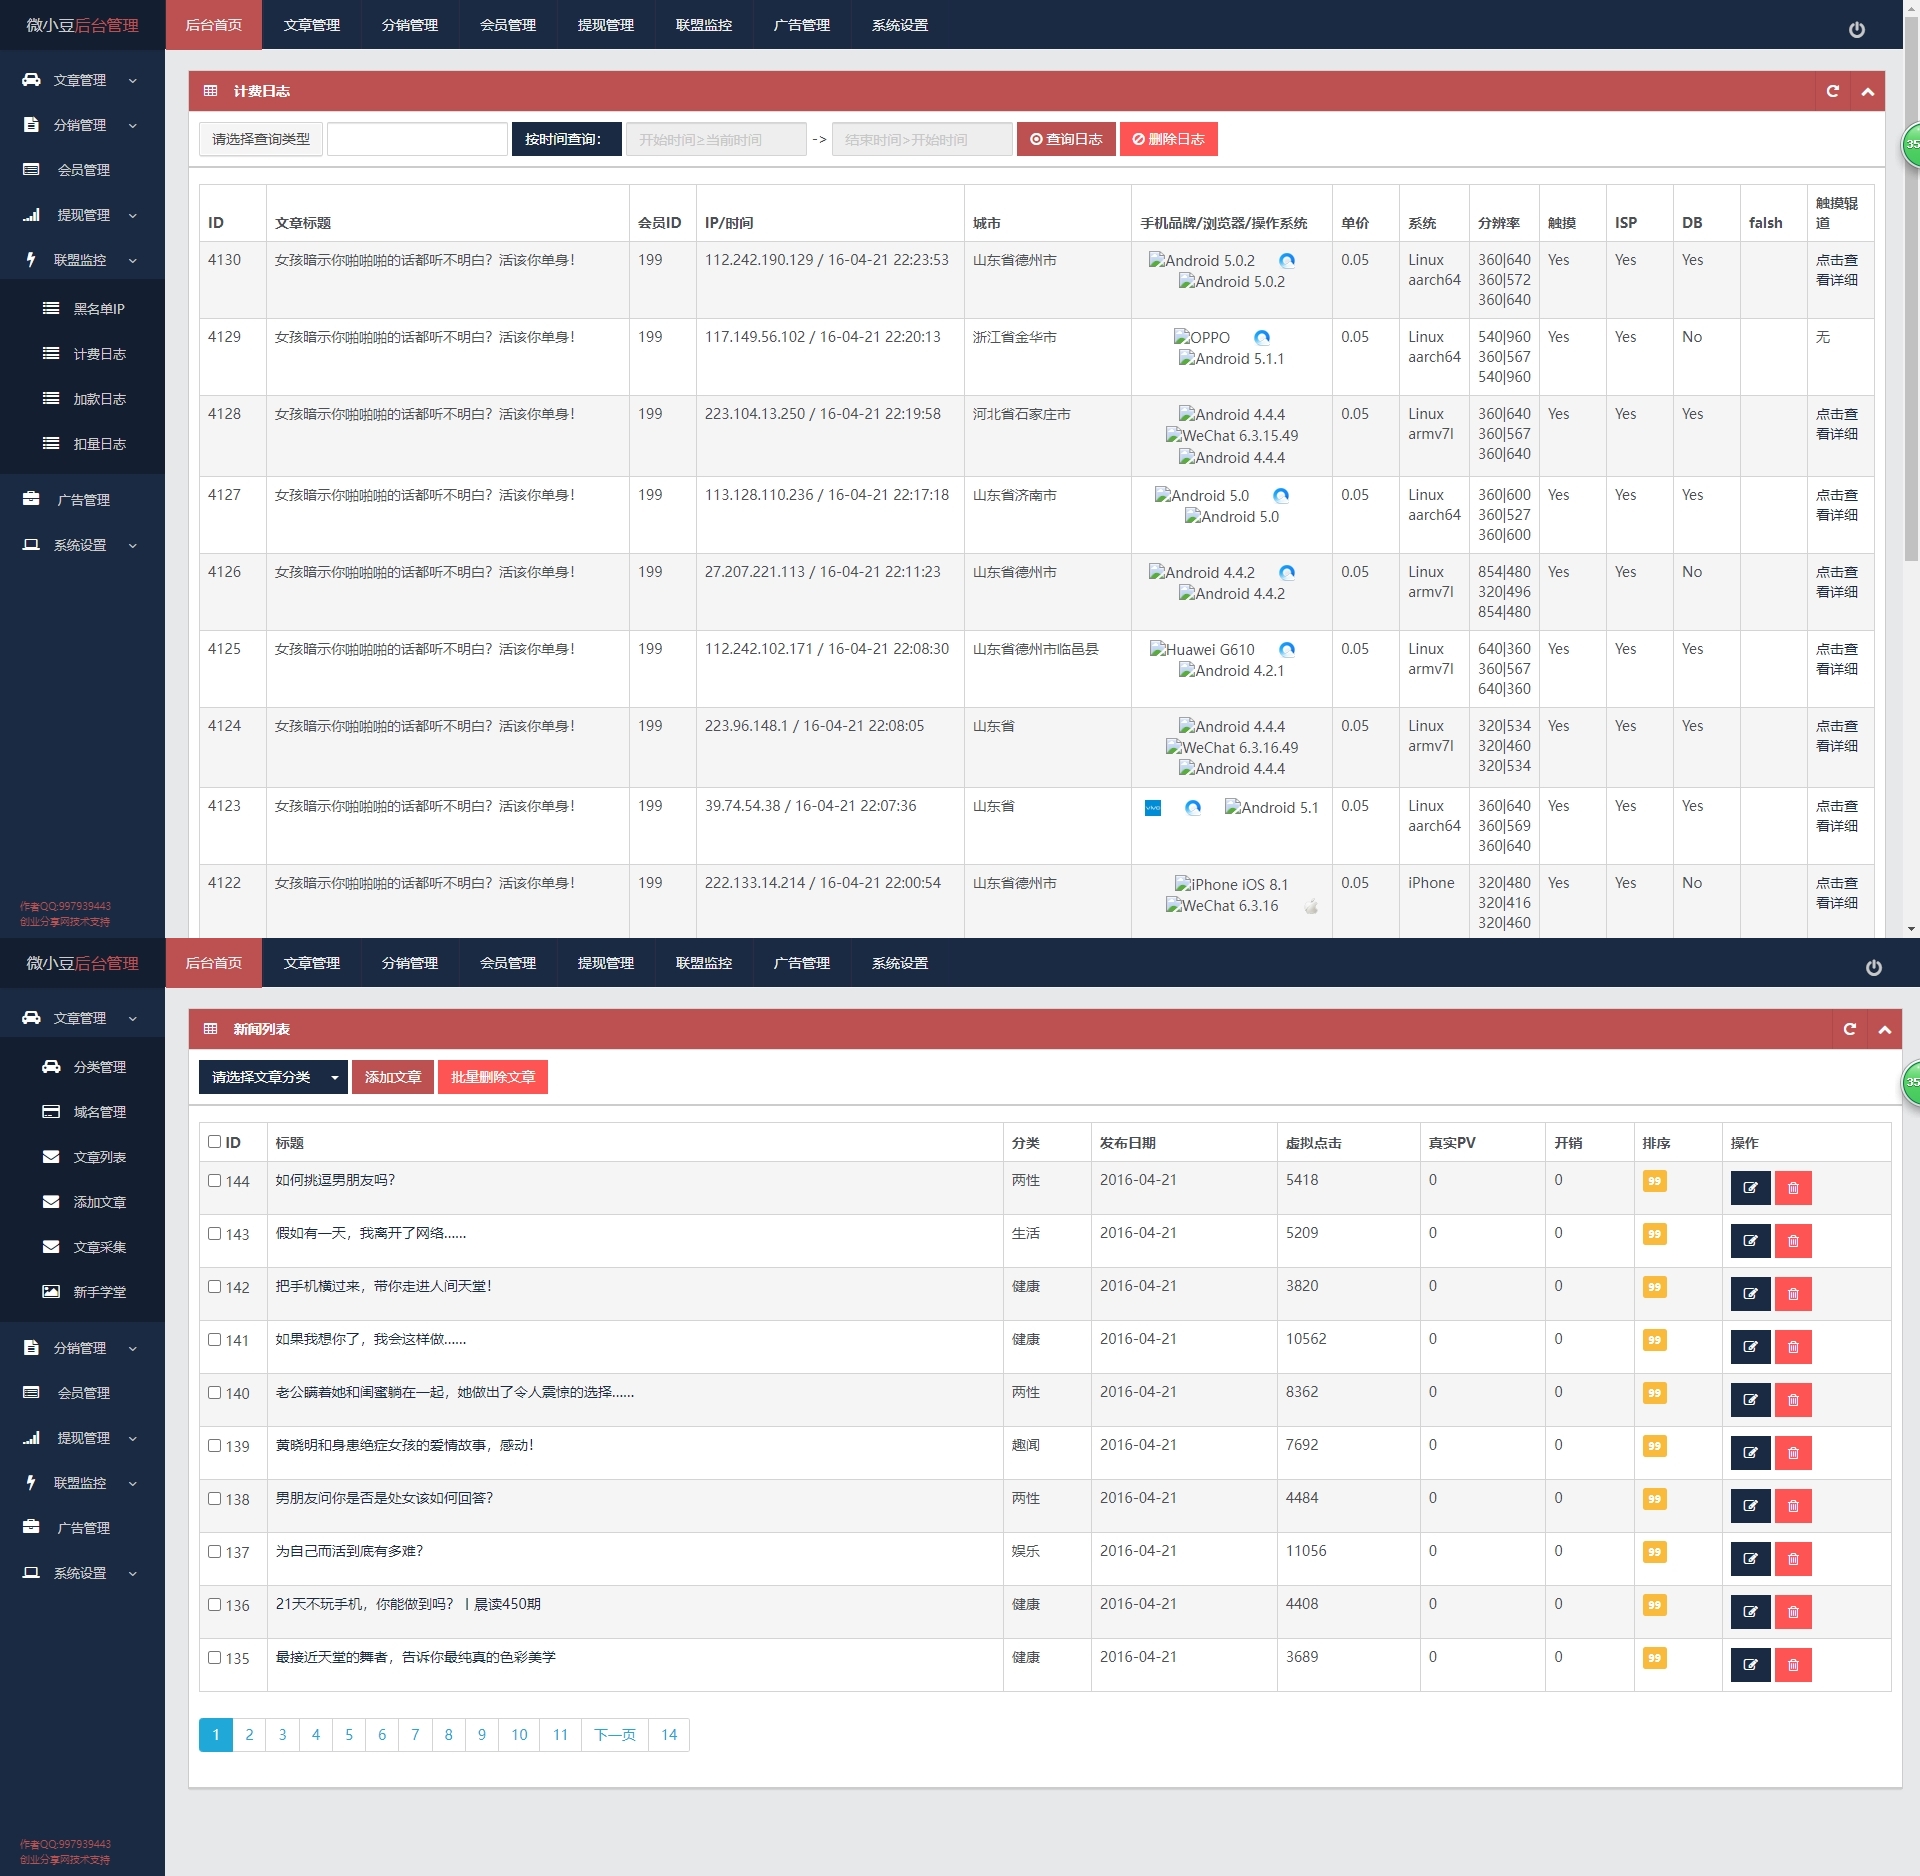This screenshot has height=1876, width=1920.
Task: Tick the checkbox for article 139
Action: (x=214, y=1445)
